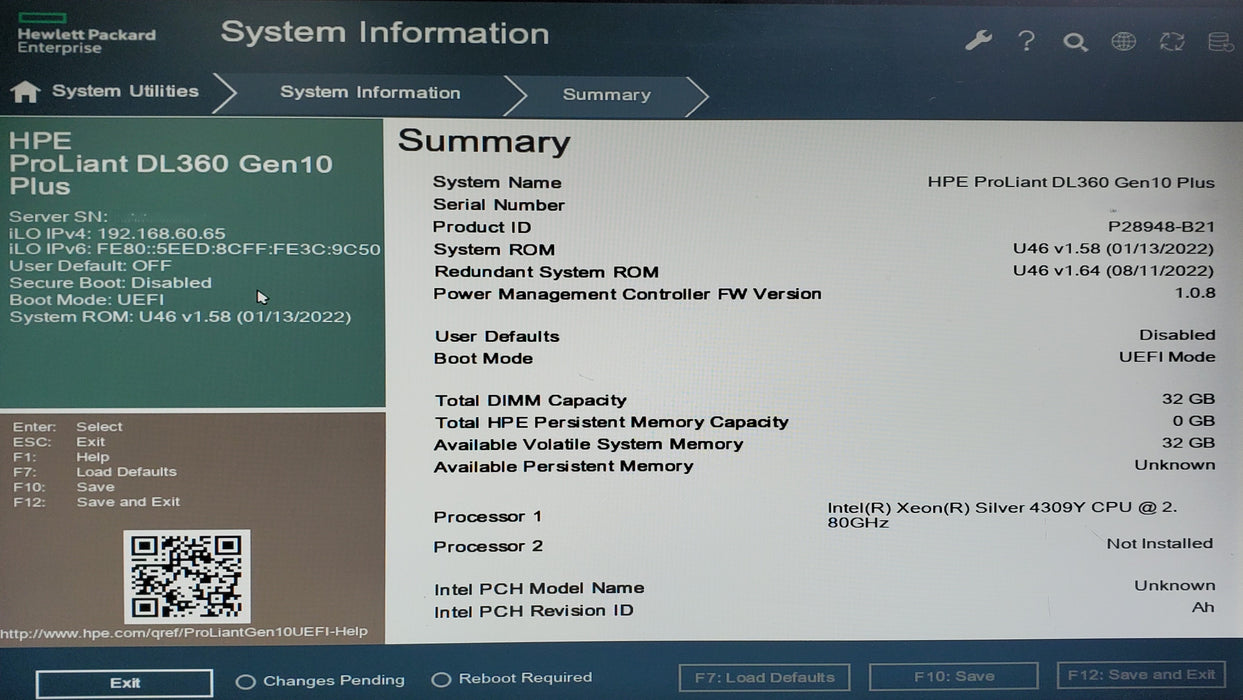This screenshot has height=700, width=1243.
Task: Click HPE ProLiant DL360 Gen10 Plus sidebar heading
Action: (x=171, y=164)
